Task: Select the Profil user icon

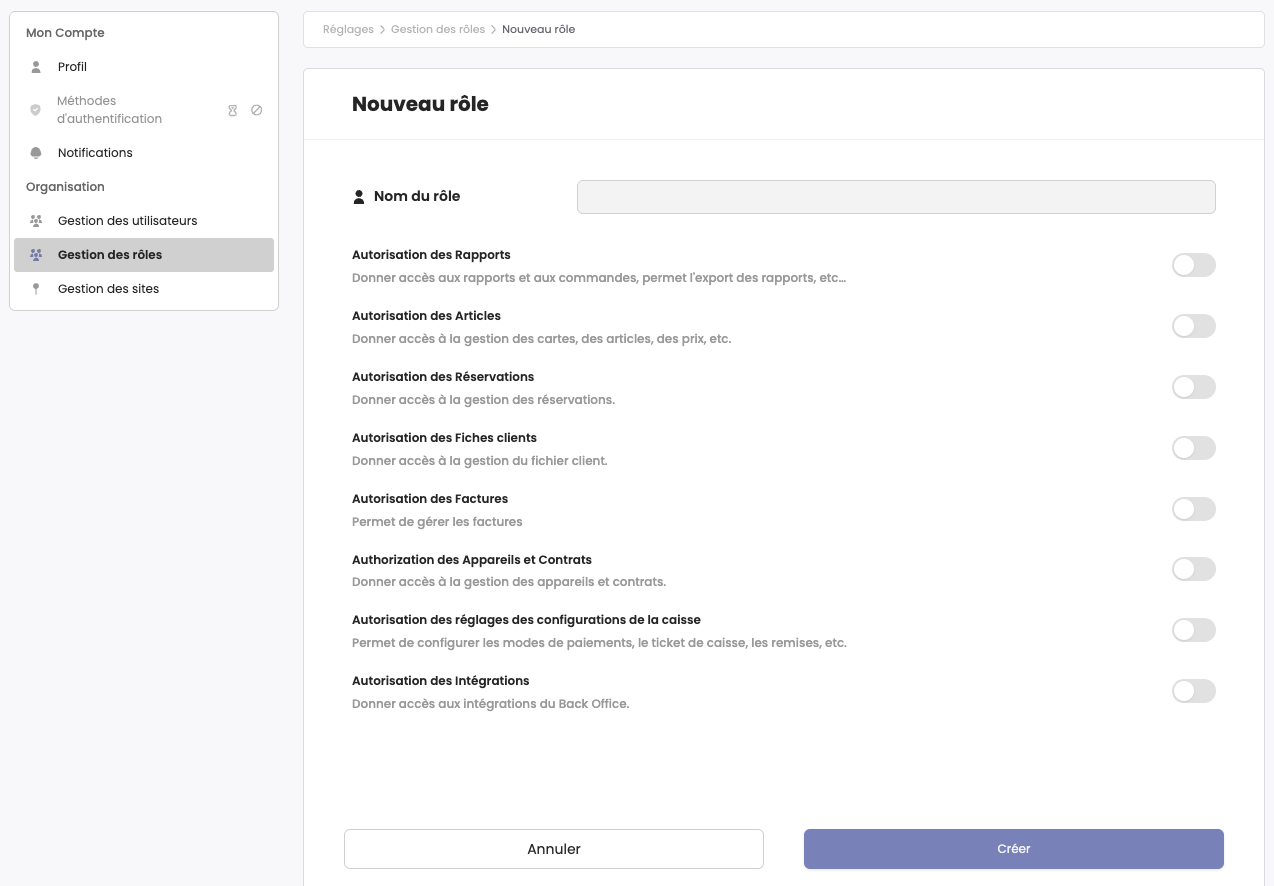Action: 36,66
